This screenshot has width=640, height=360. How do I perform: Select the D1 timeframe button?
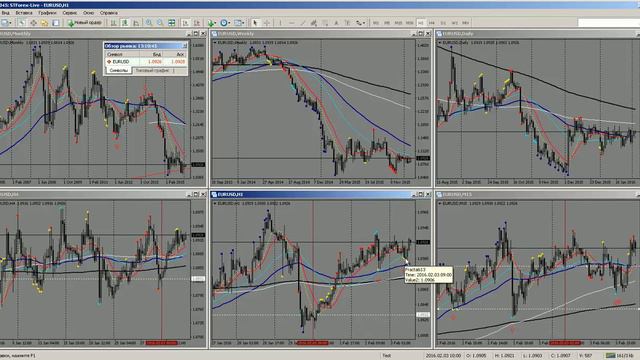[x=443, y=23]
